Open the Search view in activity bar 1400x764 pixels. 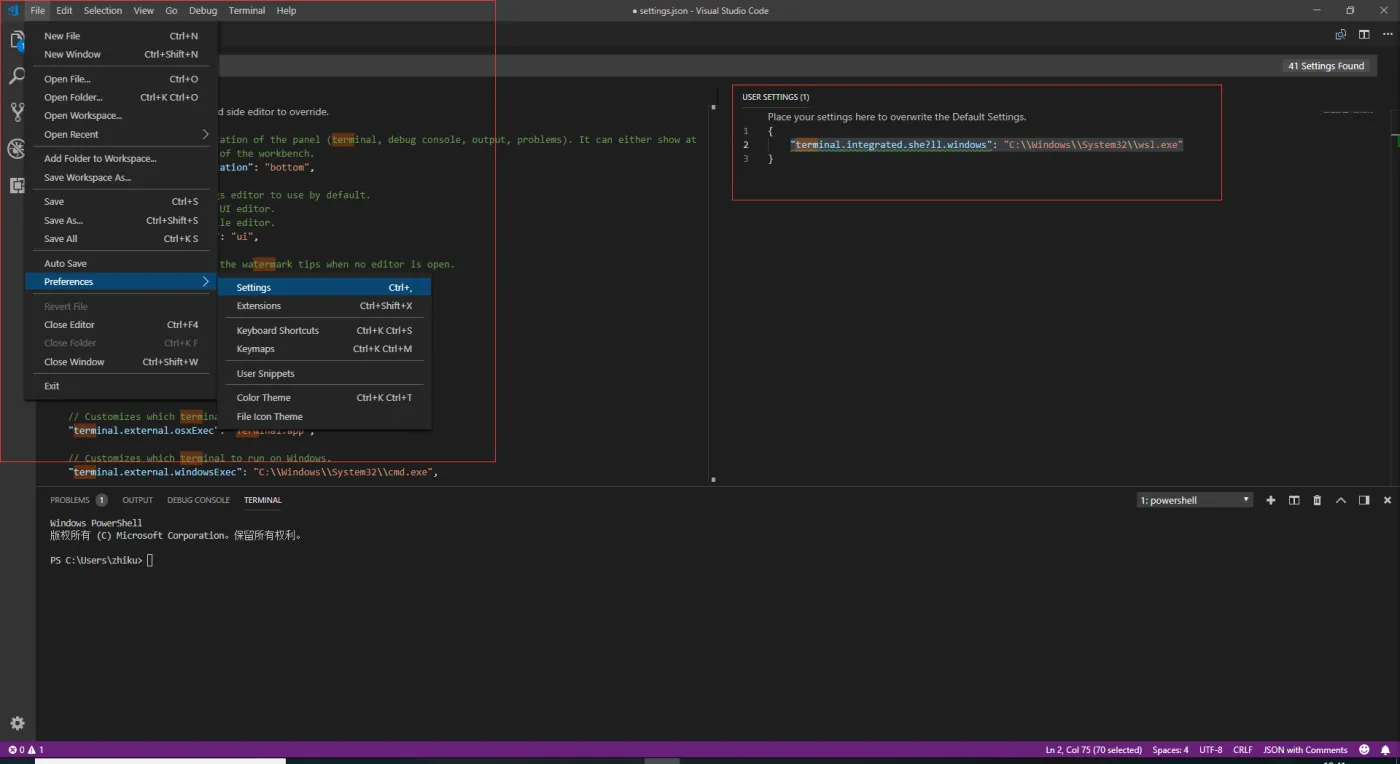point(17,76)
